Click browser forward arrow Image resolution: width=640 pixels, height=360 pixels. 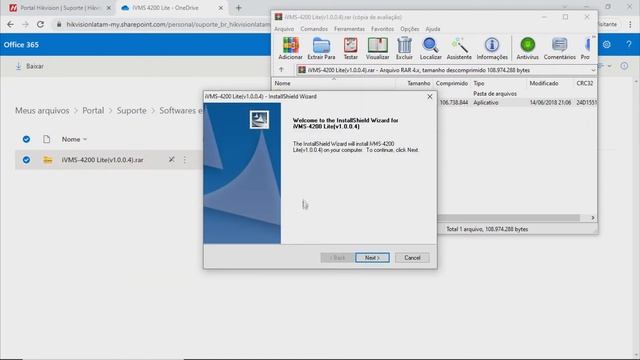[x=25, y=24]
